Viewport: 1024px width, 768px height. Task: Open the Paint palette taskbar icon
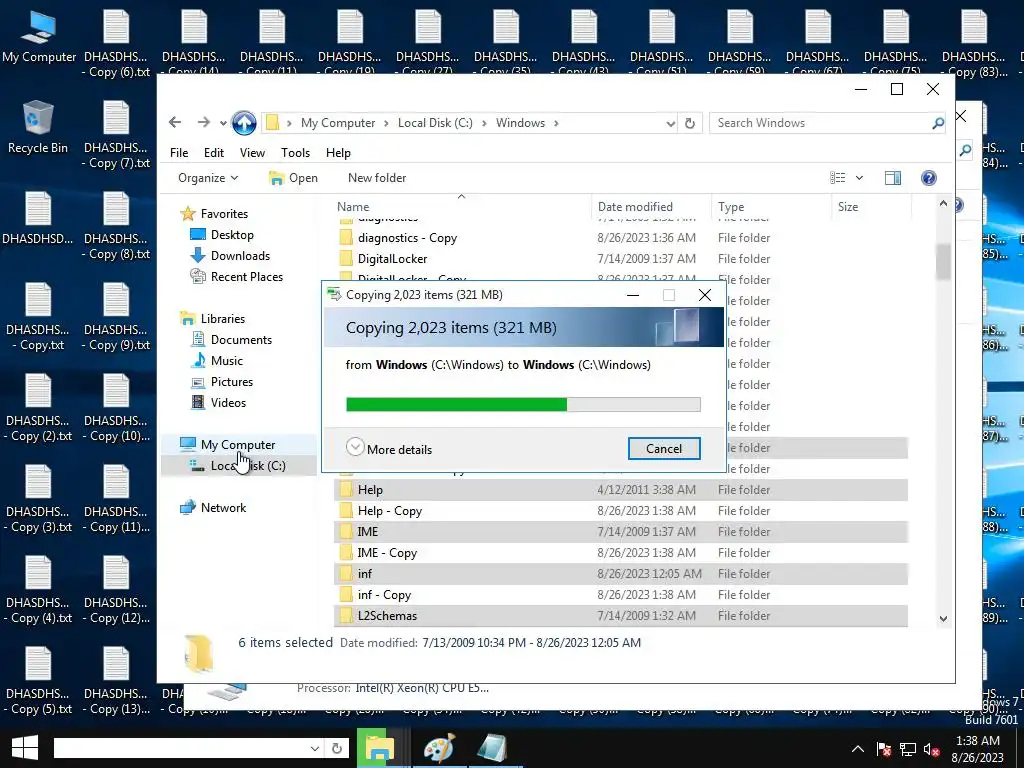coord(439,748)
